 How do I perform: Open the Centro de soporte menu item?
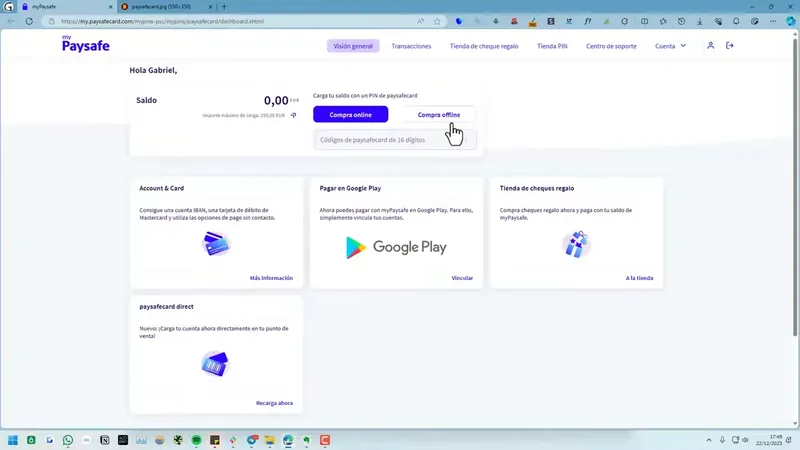click(x=611, y=46)
